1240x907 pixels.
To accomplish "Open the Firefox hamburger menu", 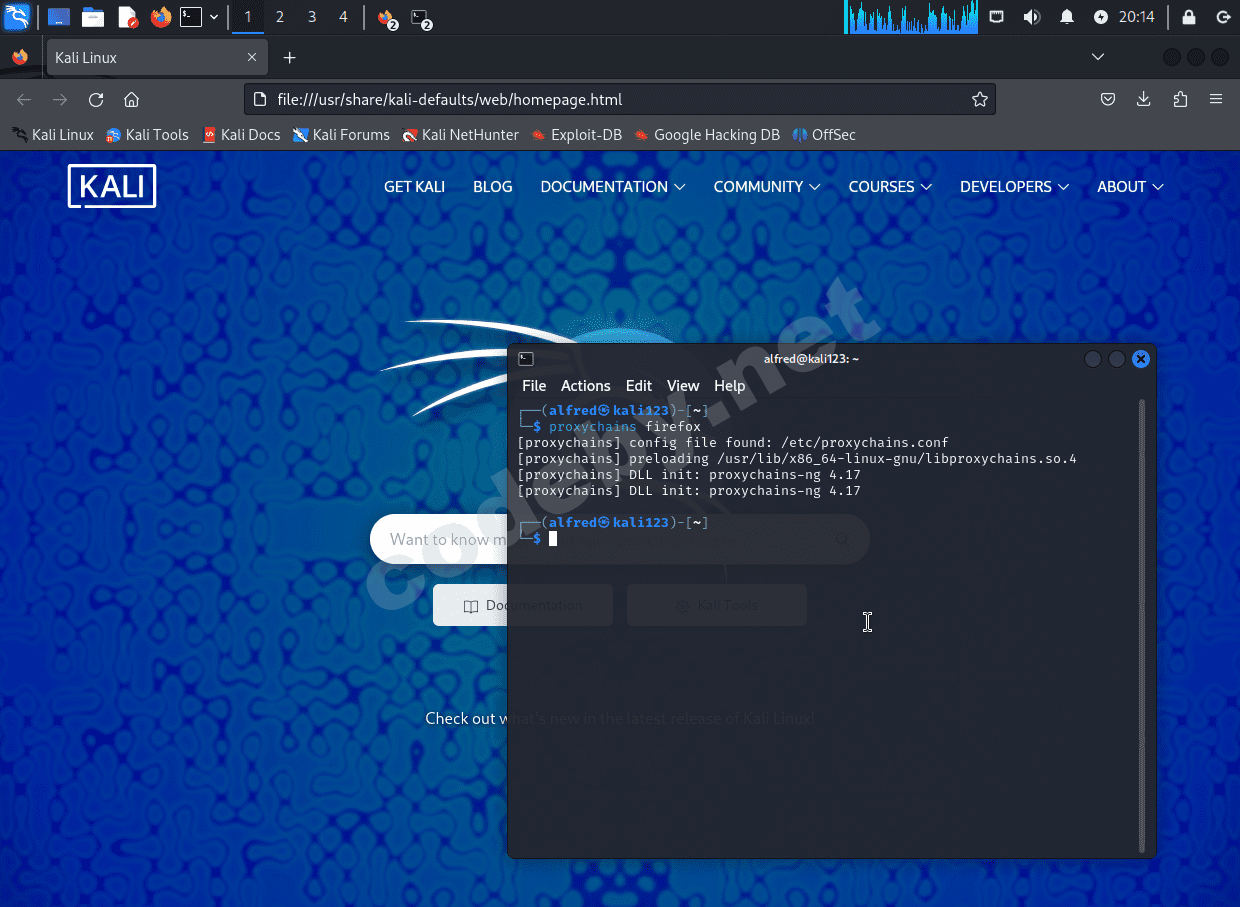I will 1216,99.
